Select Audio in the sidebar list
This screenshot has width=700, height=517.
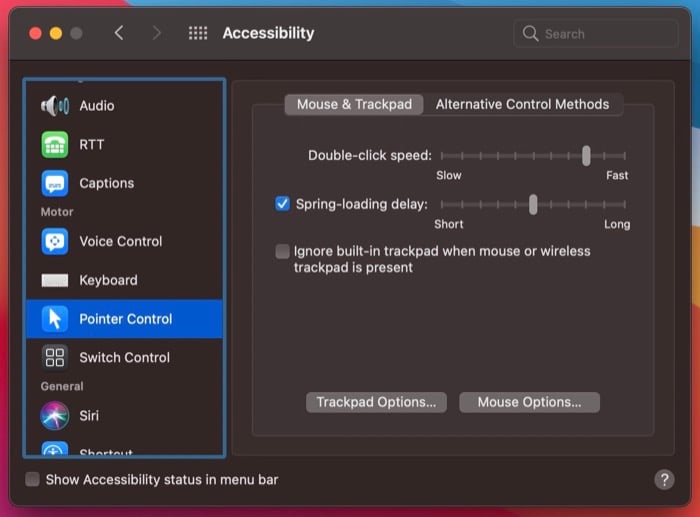pyautogui.click(x=124, y=106)
